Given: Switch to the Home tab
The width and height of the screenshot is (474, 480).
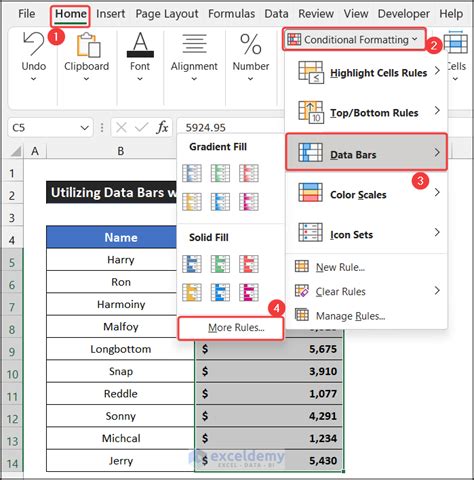Looking at the screenshot, I should pyautogui.click(x=70, y=14).
